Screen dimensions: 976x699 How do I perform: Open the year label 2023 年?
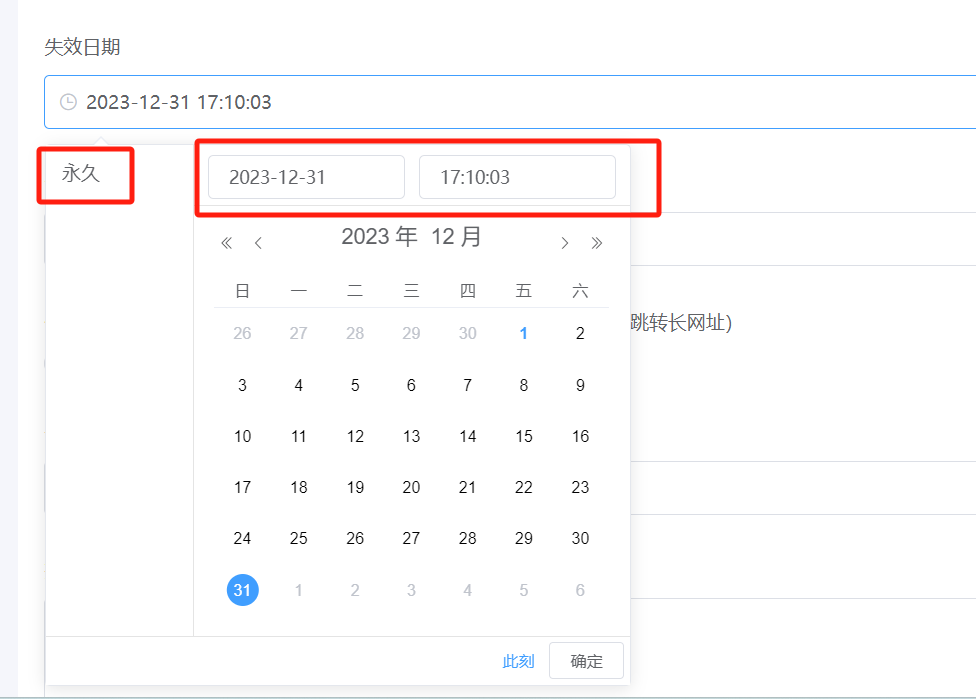[379, 237]
